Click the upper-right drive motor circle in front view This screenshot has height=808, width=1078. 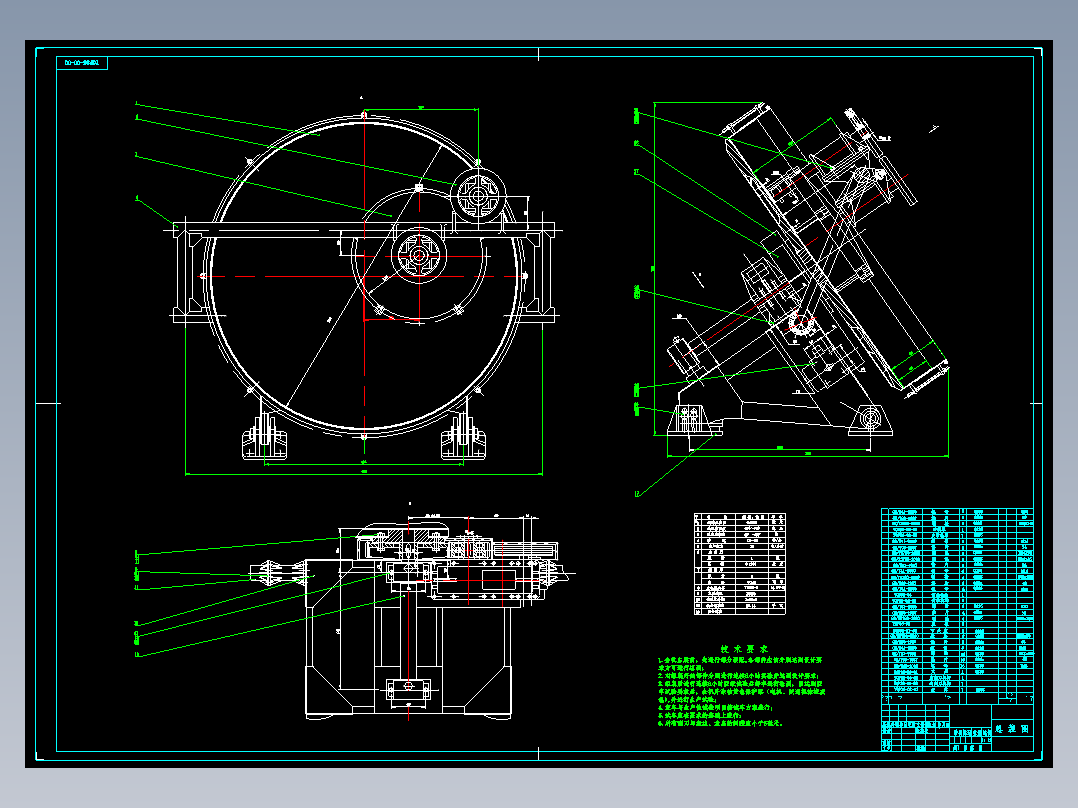click(478, 195)
